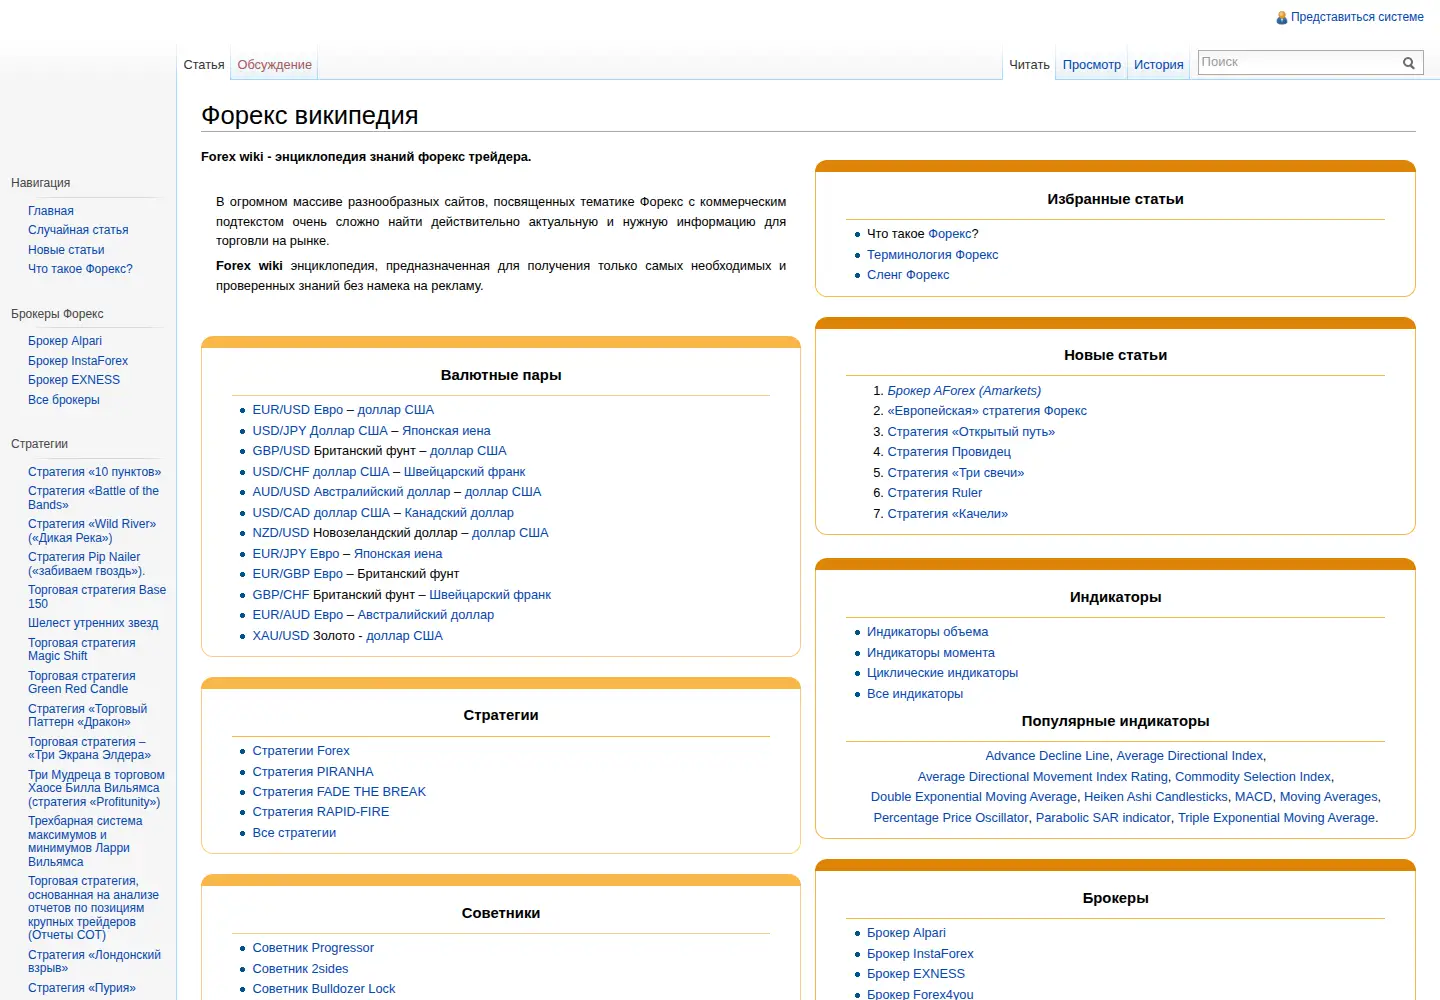Open Все стратегии link
The width and height of the screenshot is (1440, 1000).
click(x=294, y=833)
